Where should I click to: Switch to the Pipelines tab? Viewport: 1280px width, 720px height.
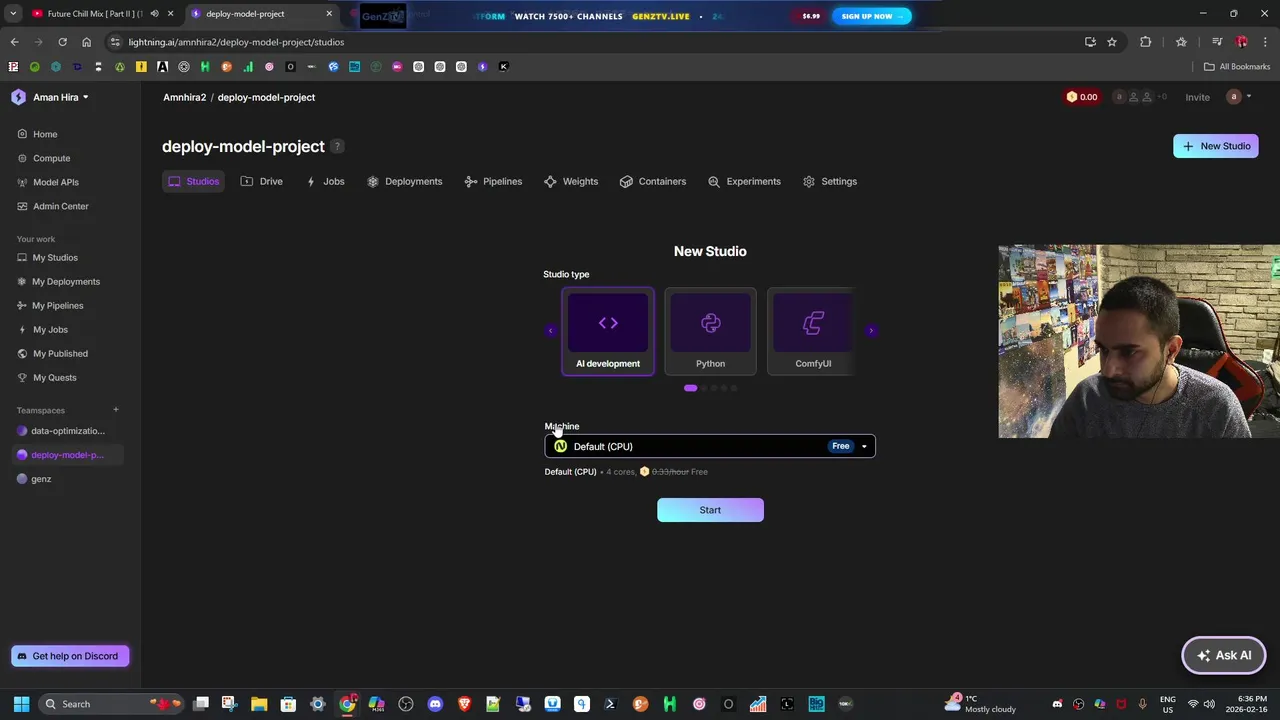click(493, 181)
